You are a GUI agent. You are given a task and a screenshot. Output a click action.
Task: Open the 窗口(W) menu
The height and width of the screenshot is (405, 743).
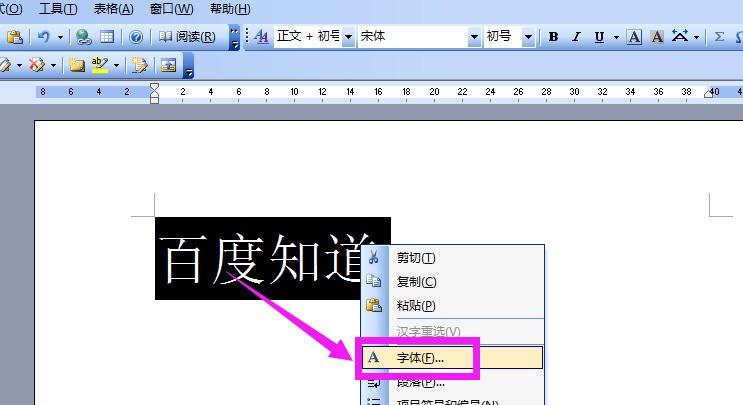172,9
